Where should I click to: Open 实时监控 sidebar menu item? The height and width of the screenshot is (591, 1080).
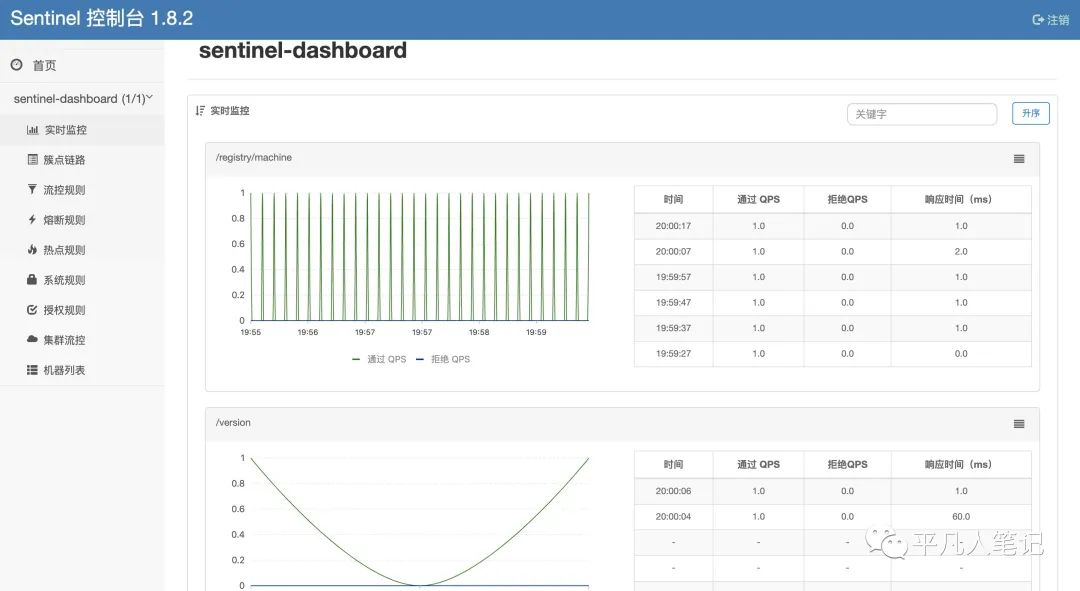pos(82,129)
